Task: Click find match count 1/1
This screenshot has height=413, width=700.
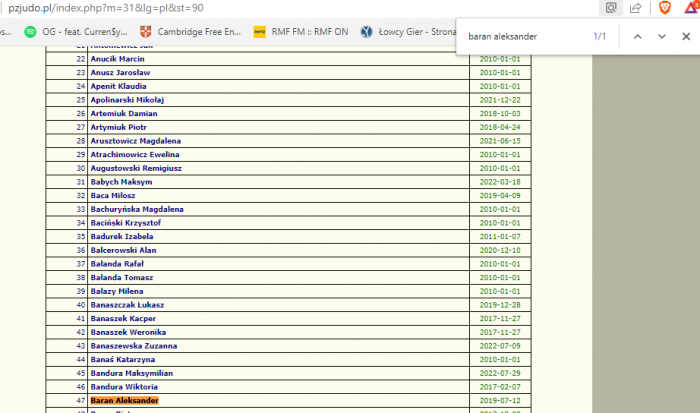Action: click(x=600, y=37)
